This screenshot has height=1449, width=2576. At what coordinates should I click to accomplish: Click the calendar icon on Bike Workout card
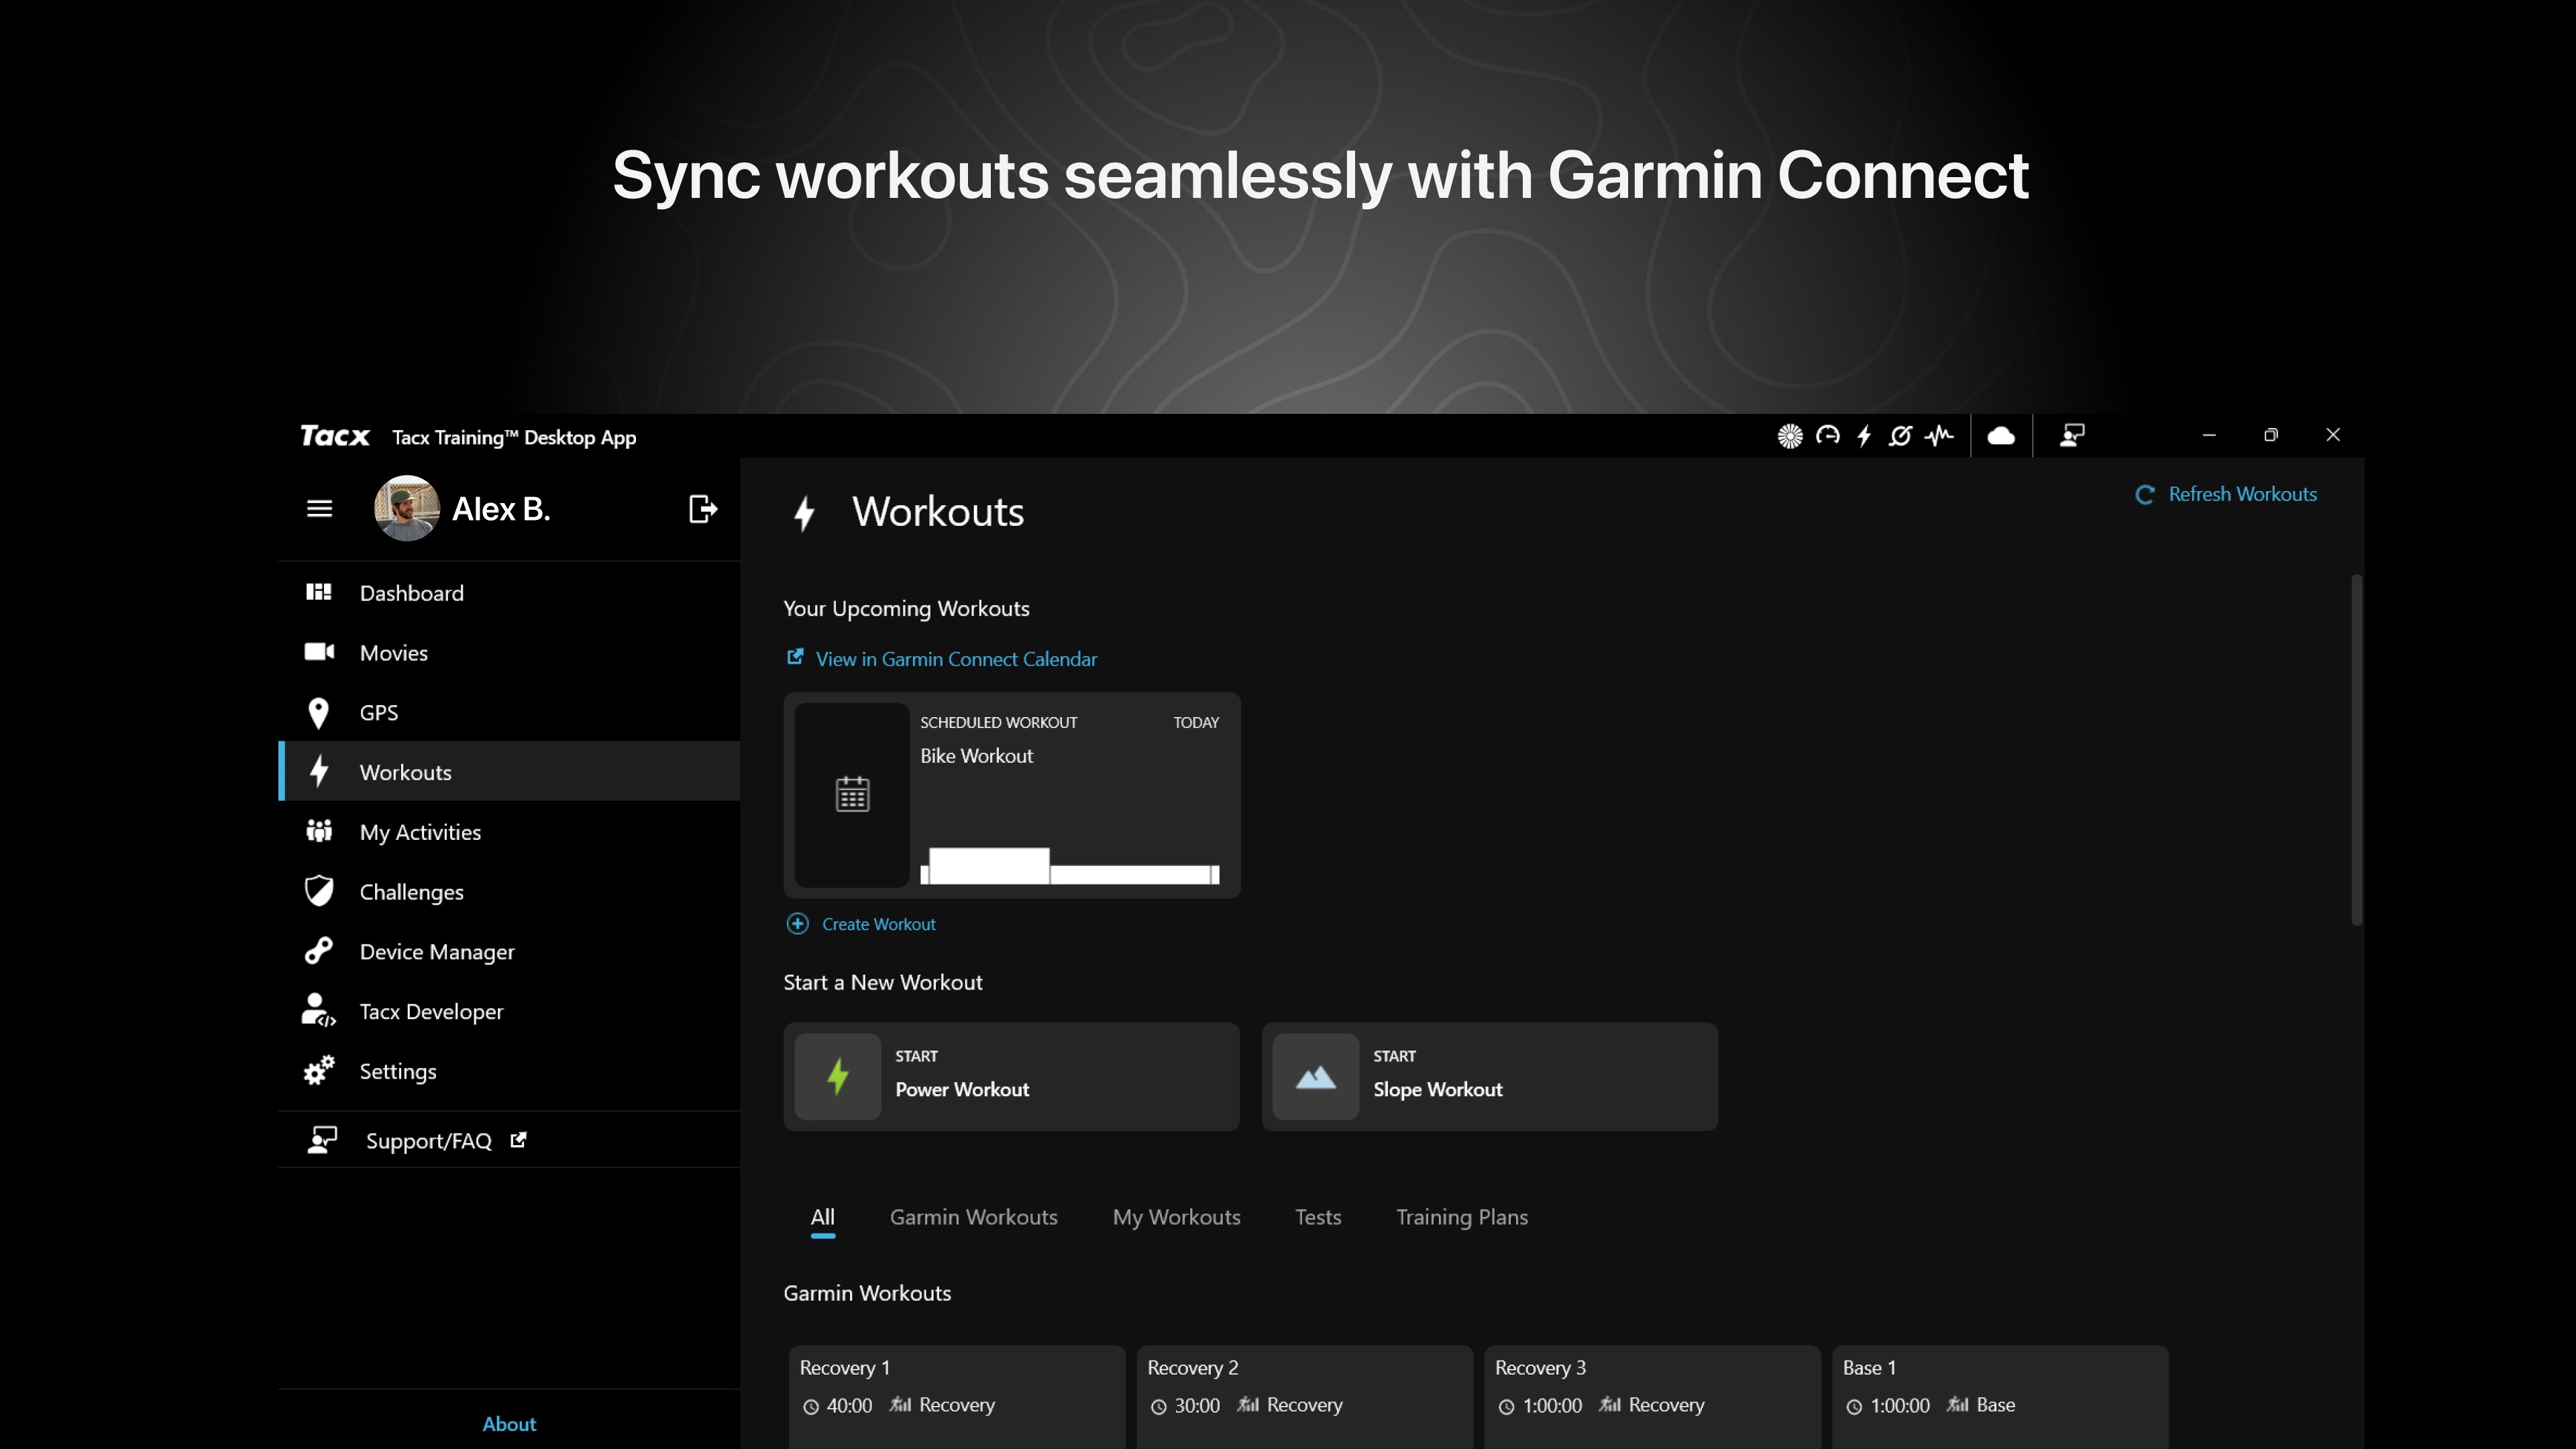pyautogui.click(x=852, y=795)
